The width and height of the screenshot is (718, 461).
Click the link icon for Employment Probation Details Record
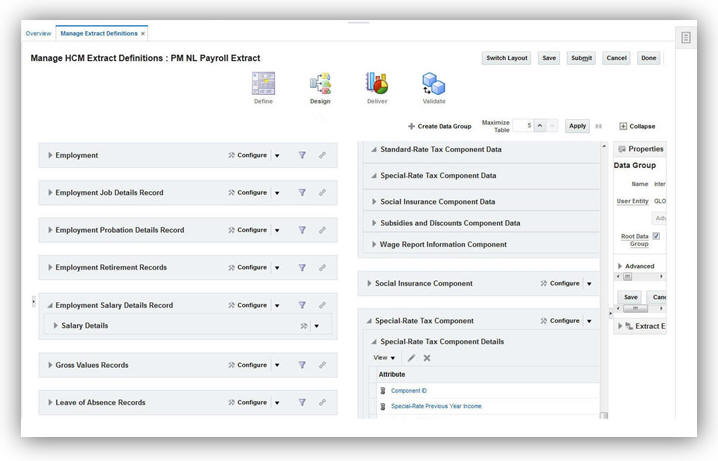pos(322,230)
